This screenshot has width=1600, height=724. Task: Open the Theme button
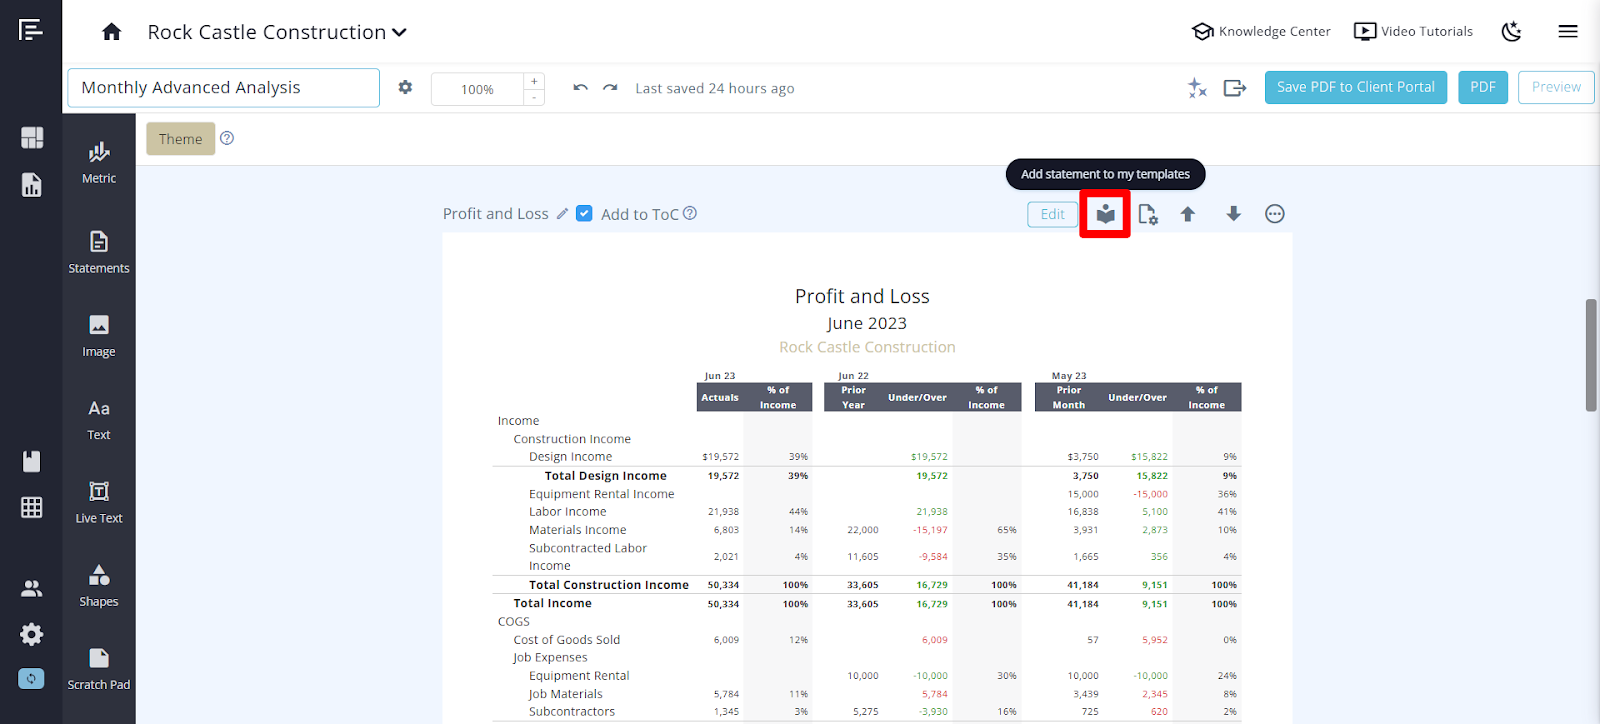[x=181, y=139]
